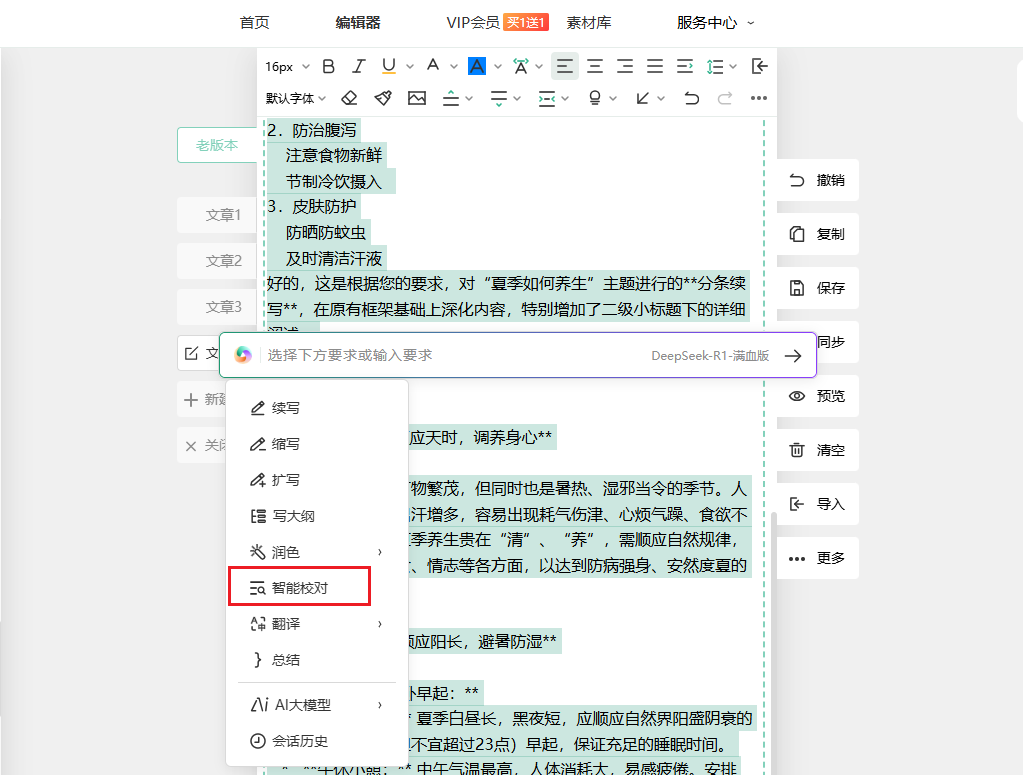Image resolution: width=1023 pixels, height=775 pixels.
Task: Click 导入 in the right sidebar
Action: pyautogui.click(x=817, y=504)
